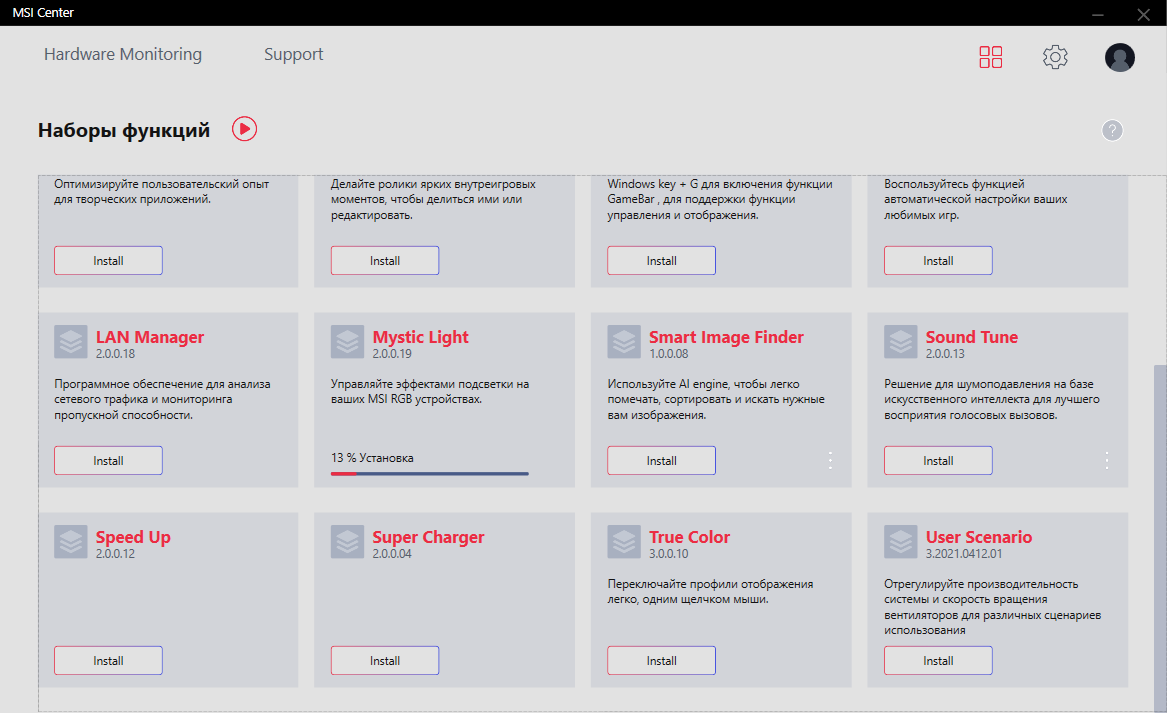Install the GameBar Windows key feature
The height and width of the screenshot is (713, 1167).
[x=661, y=260]
